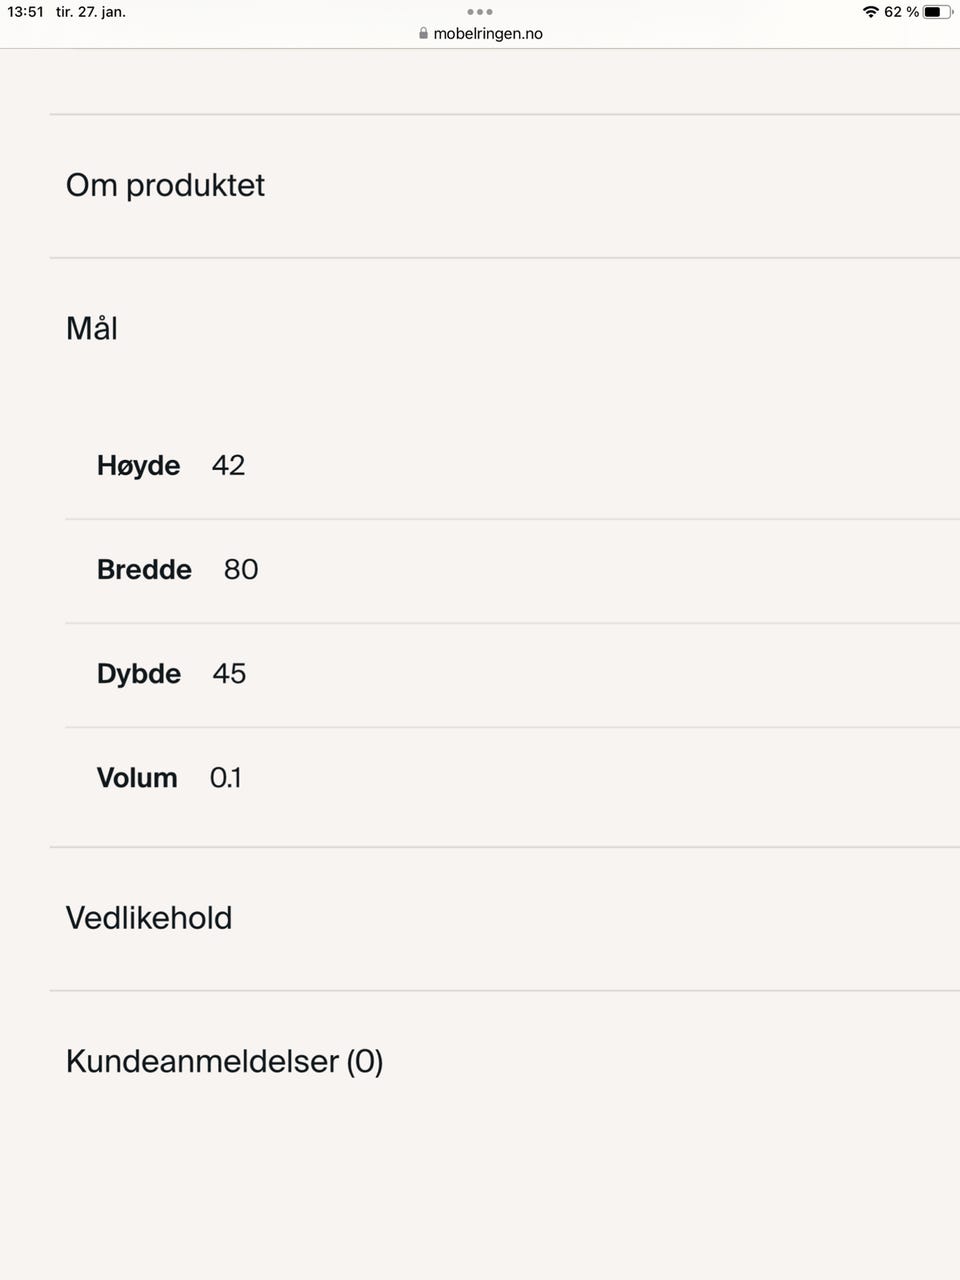
Task: Click the Høyde value 42
Action: point(228,465)
